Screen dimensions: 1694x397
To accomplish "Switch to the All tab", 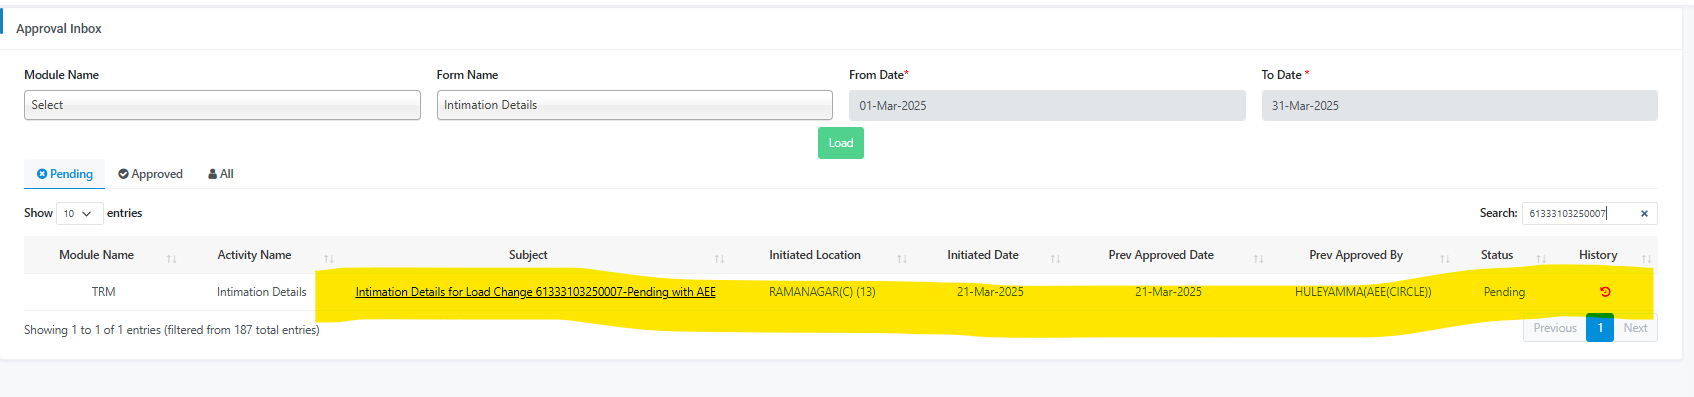I will pos(221,174).
